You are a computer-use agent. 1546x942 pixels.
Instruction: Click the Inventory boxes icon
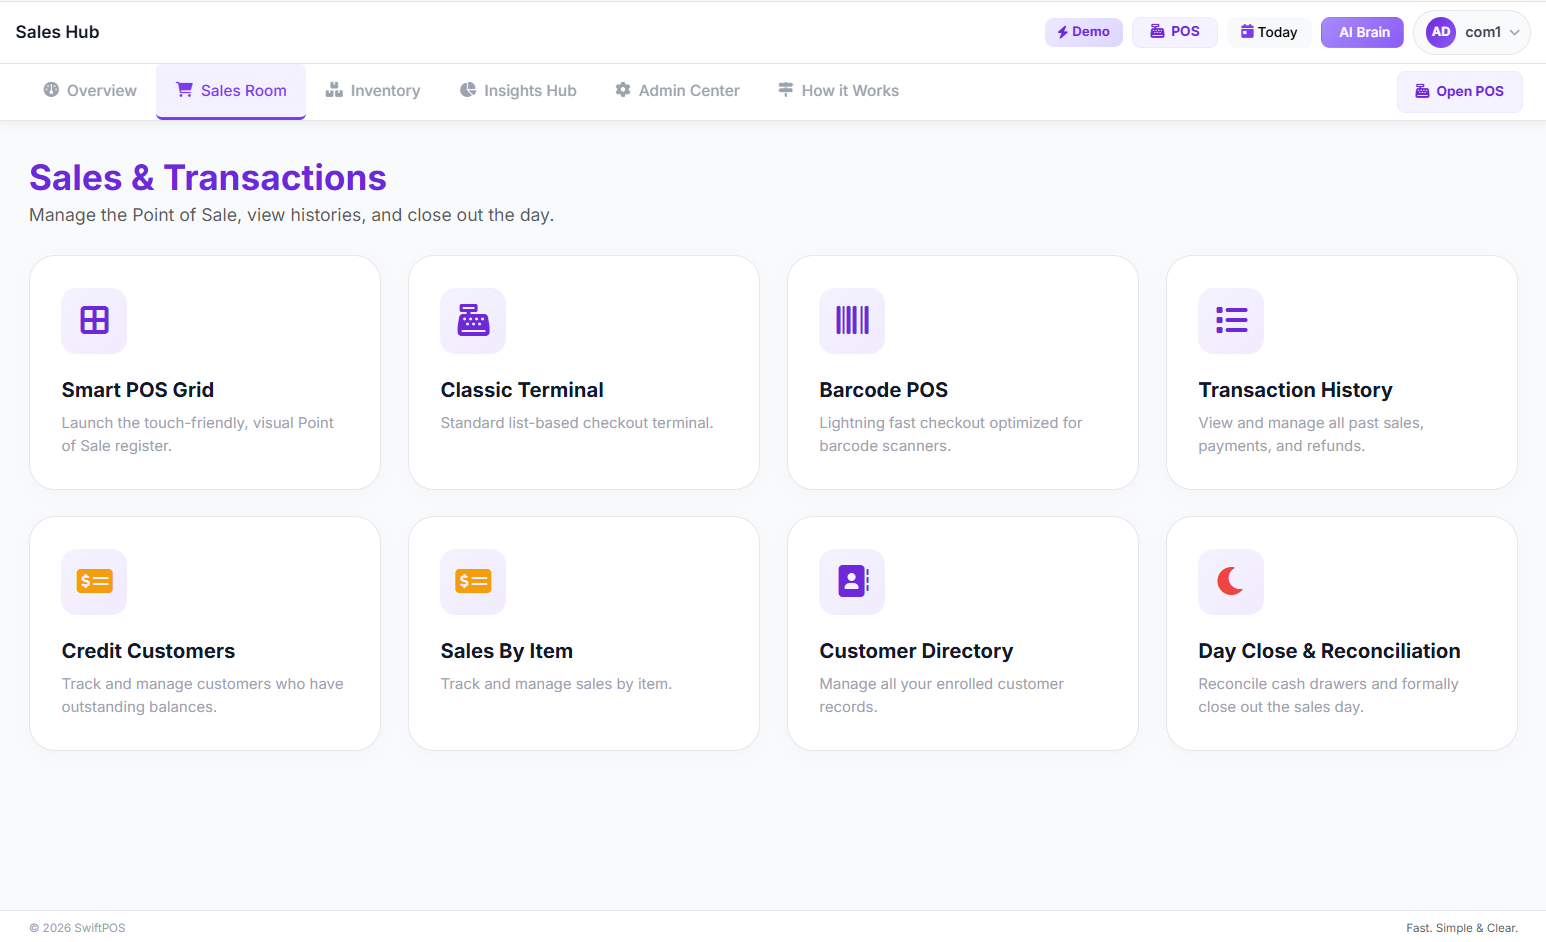[334, 90]
